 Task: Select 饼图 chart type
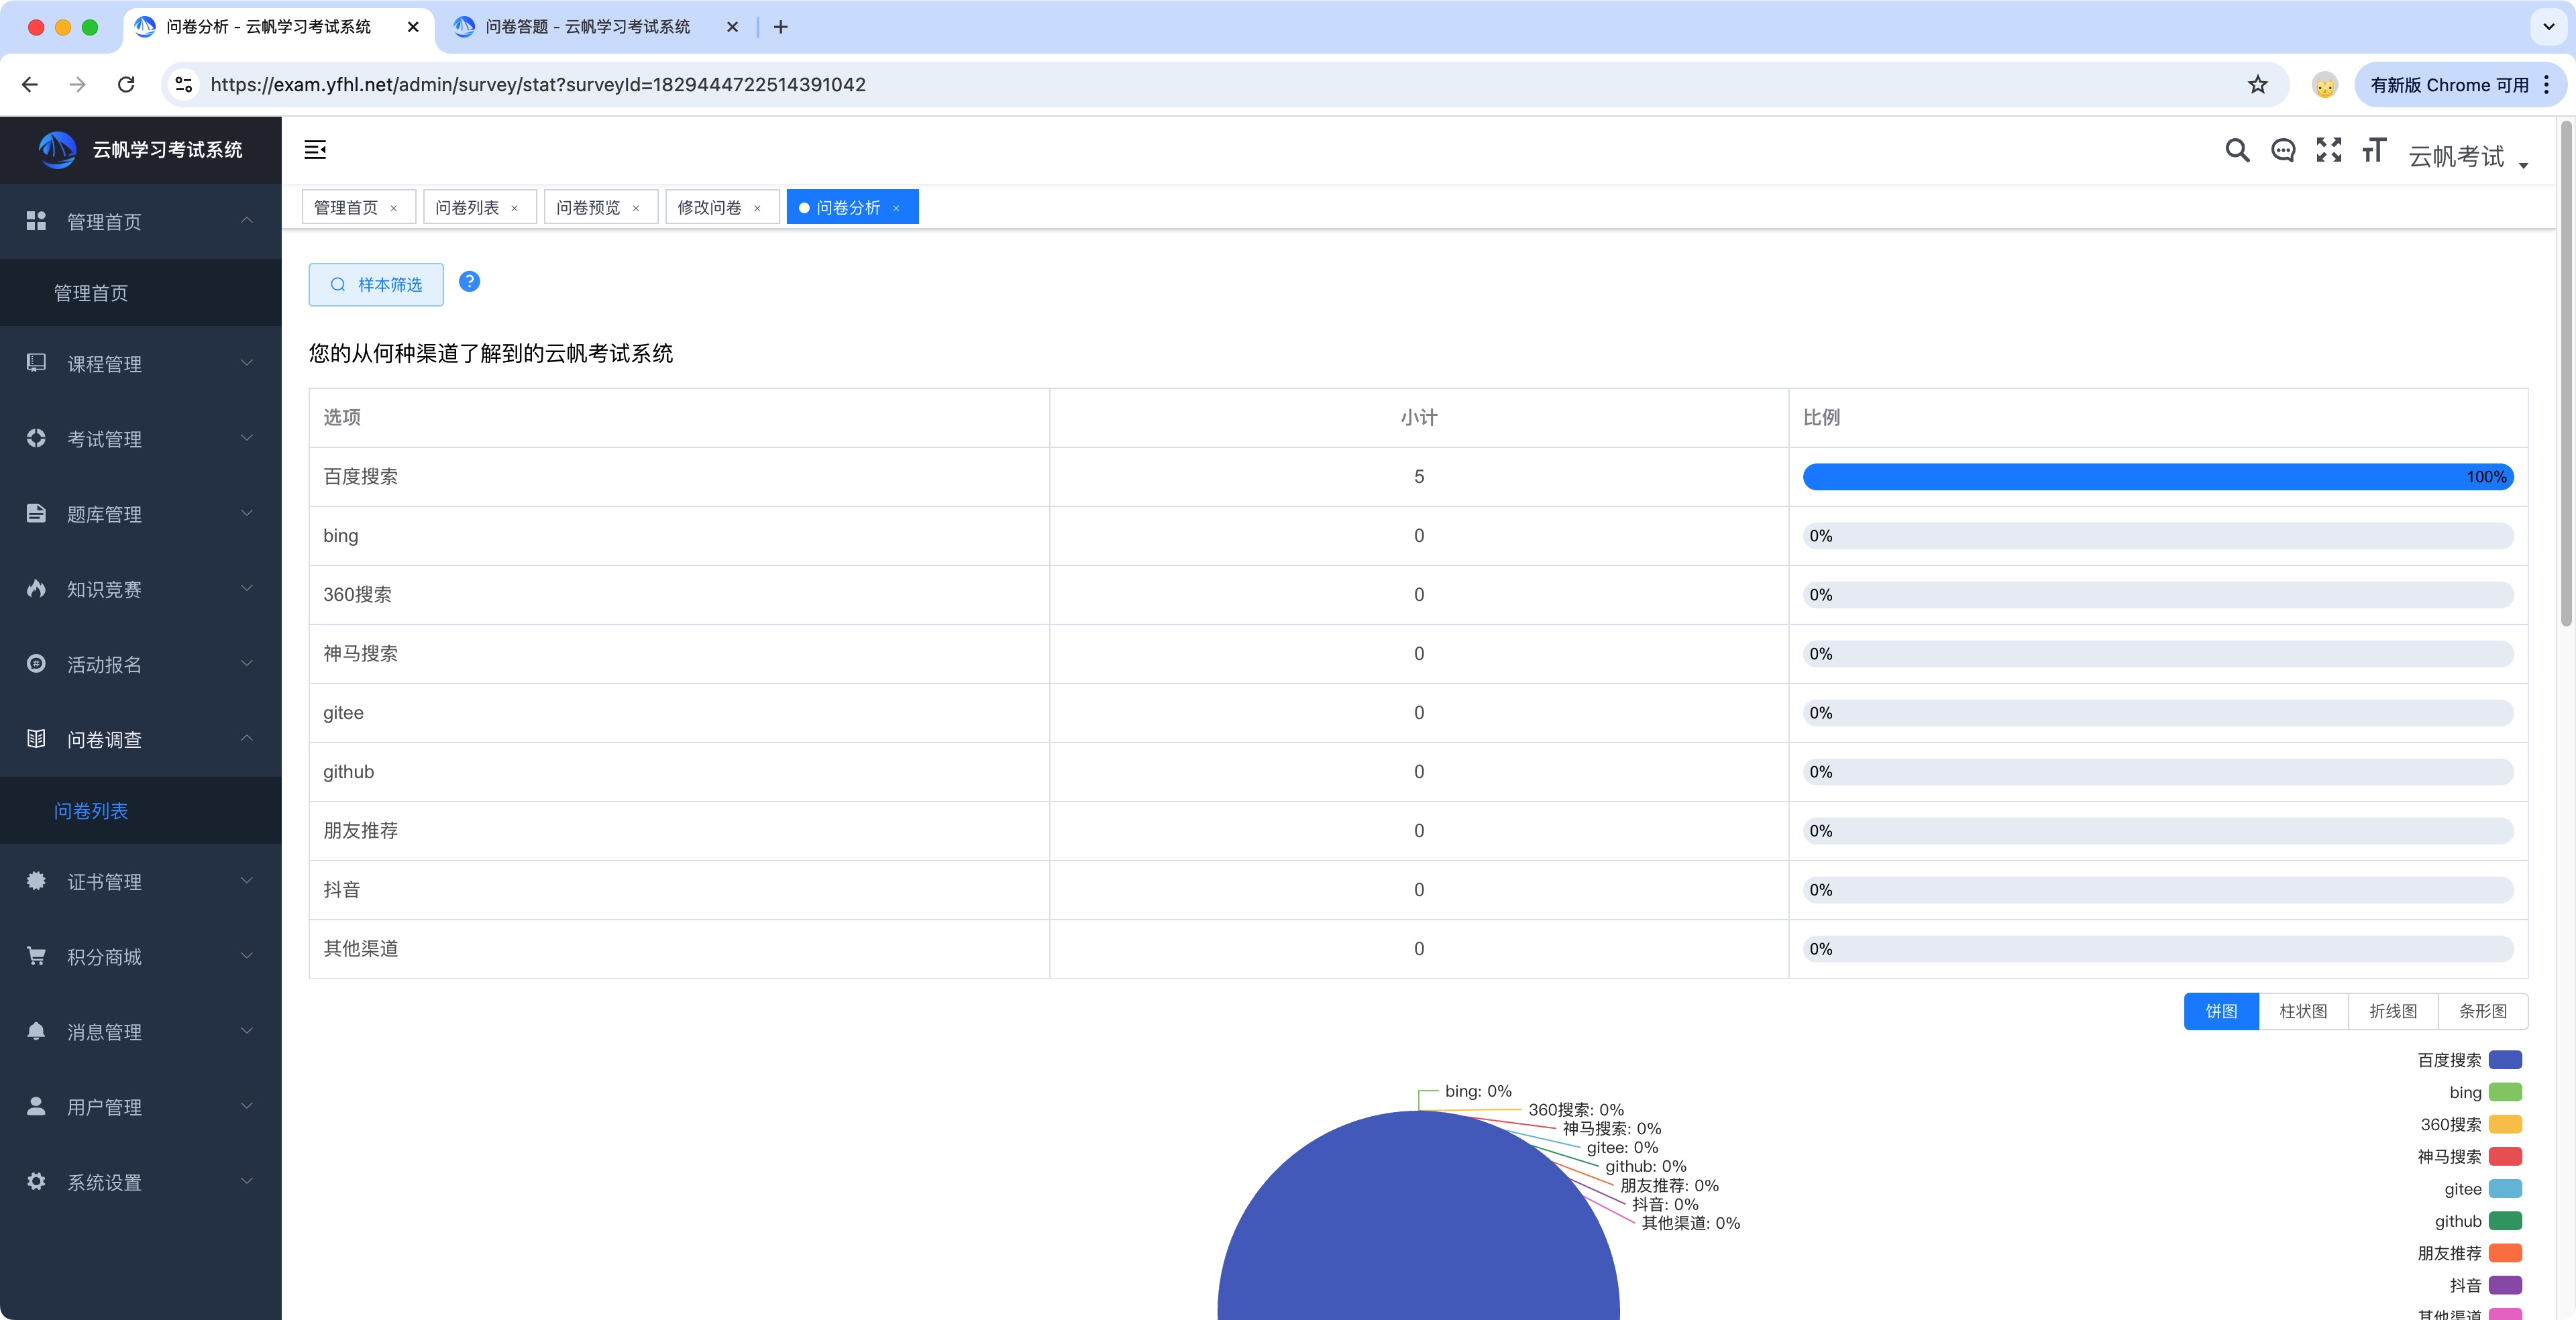tap(2221, 1011)
